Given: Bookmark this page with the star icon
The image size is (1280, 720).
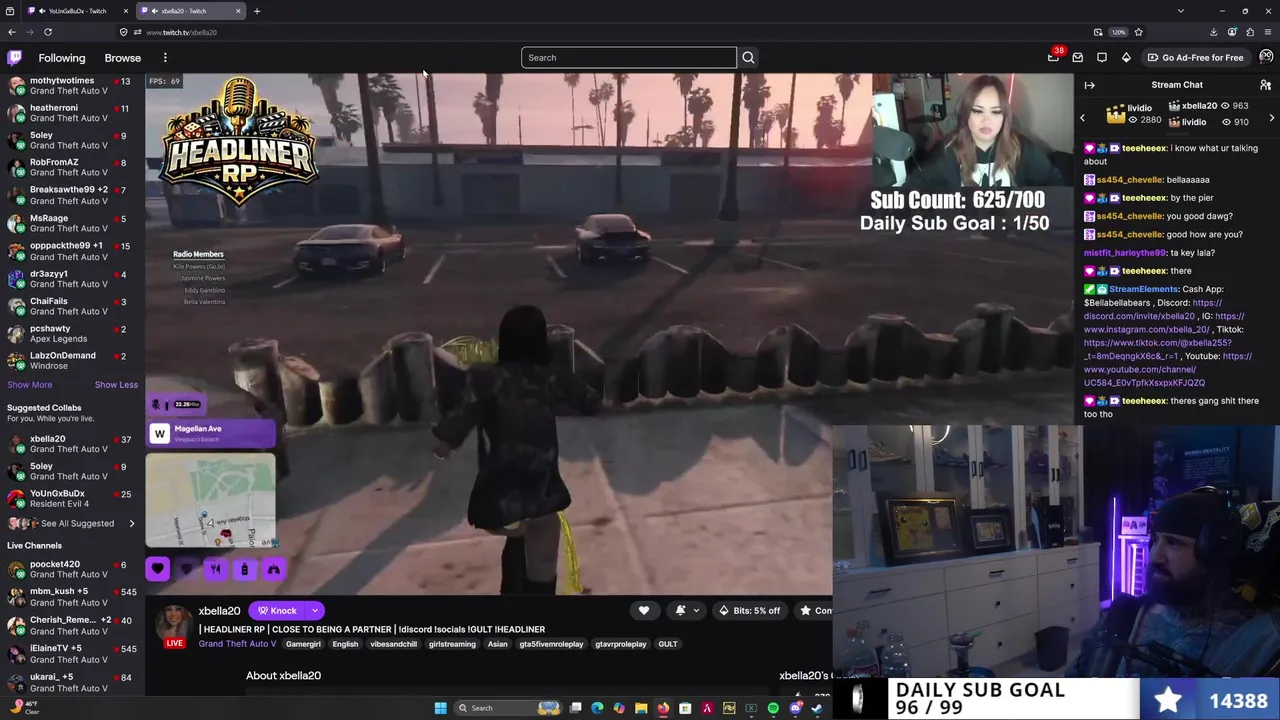Looking at the screenshot, I should pos(1138,32).
